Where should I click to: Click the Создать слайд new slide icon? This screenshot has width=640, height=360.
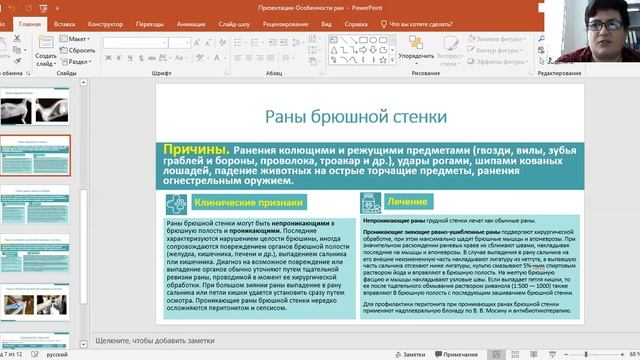tap(45, 42)
